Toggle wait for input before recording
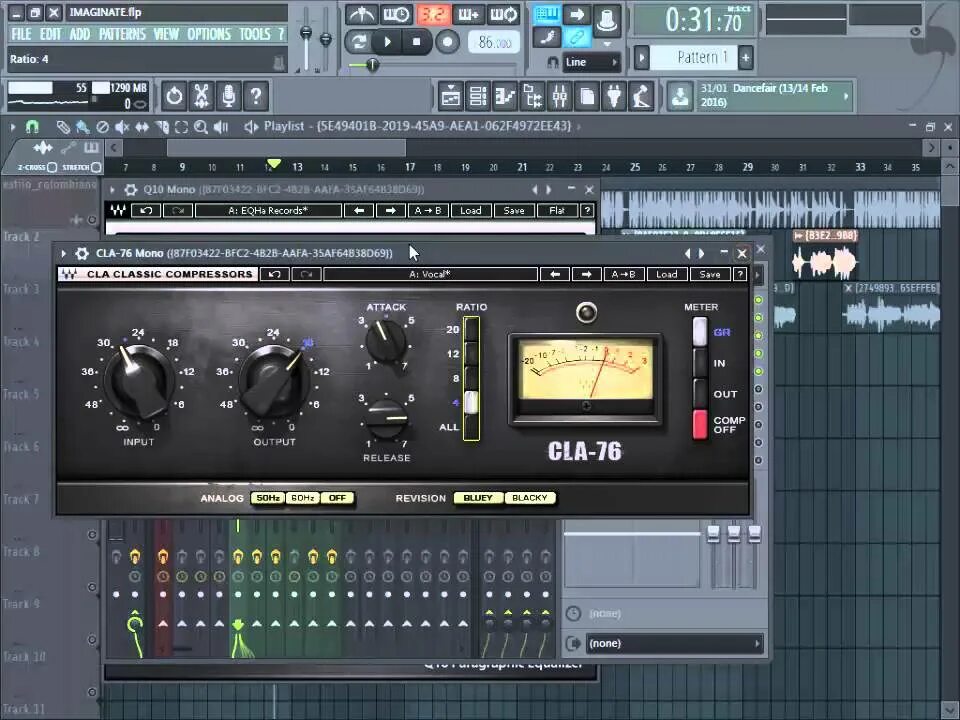The width and height of the screenshot is (960, 720). (x=397, y=14)
